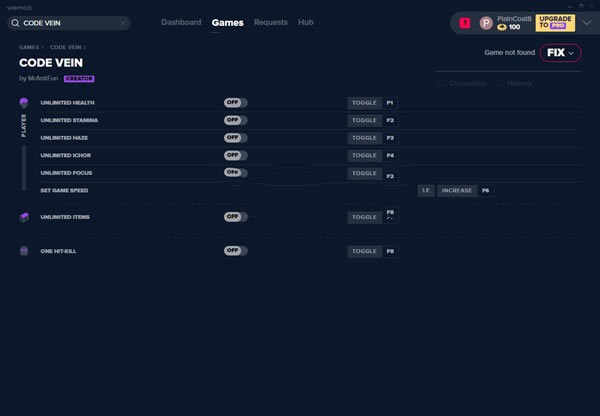Toggle Unlimited Items switch
600x416 pixels.
[236, 217]
